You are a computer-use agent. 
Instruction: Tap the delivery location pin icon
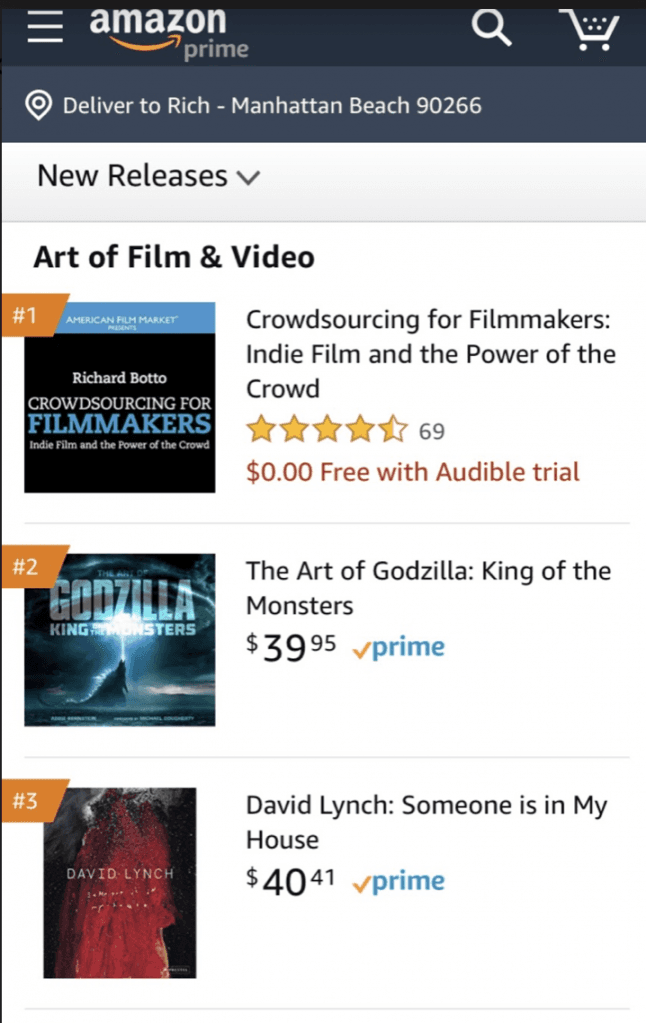(x=36, y=104)
